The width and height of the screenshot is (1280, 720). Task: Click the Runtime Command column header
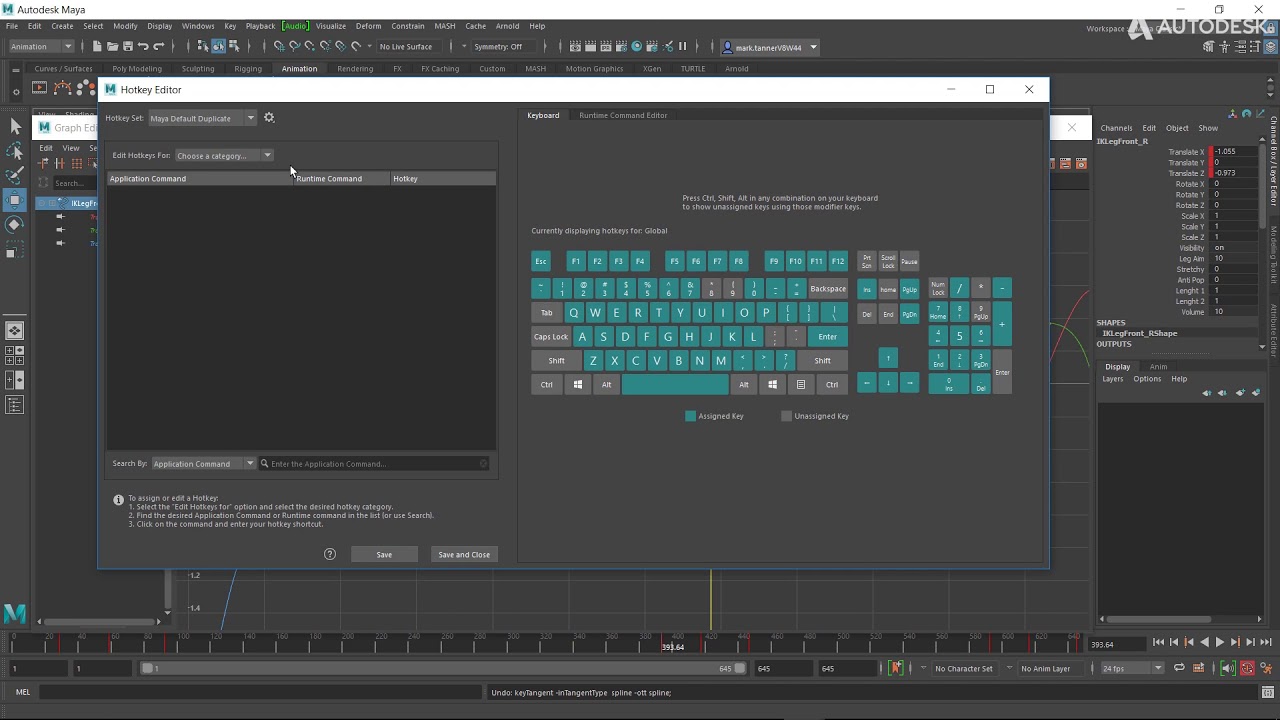(x=342, y=179)
